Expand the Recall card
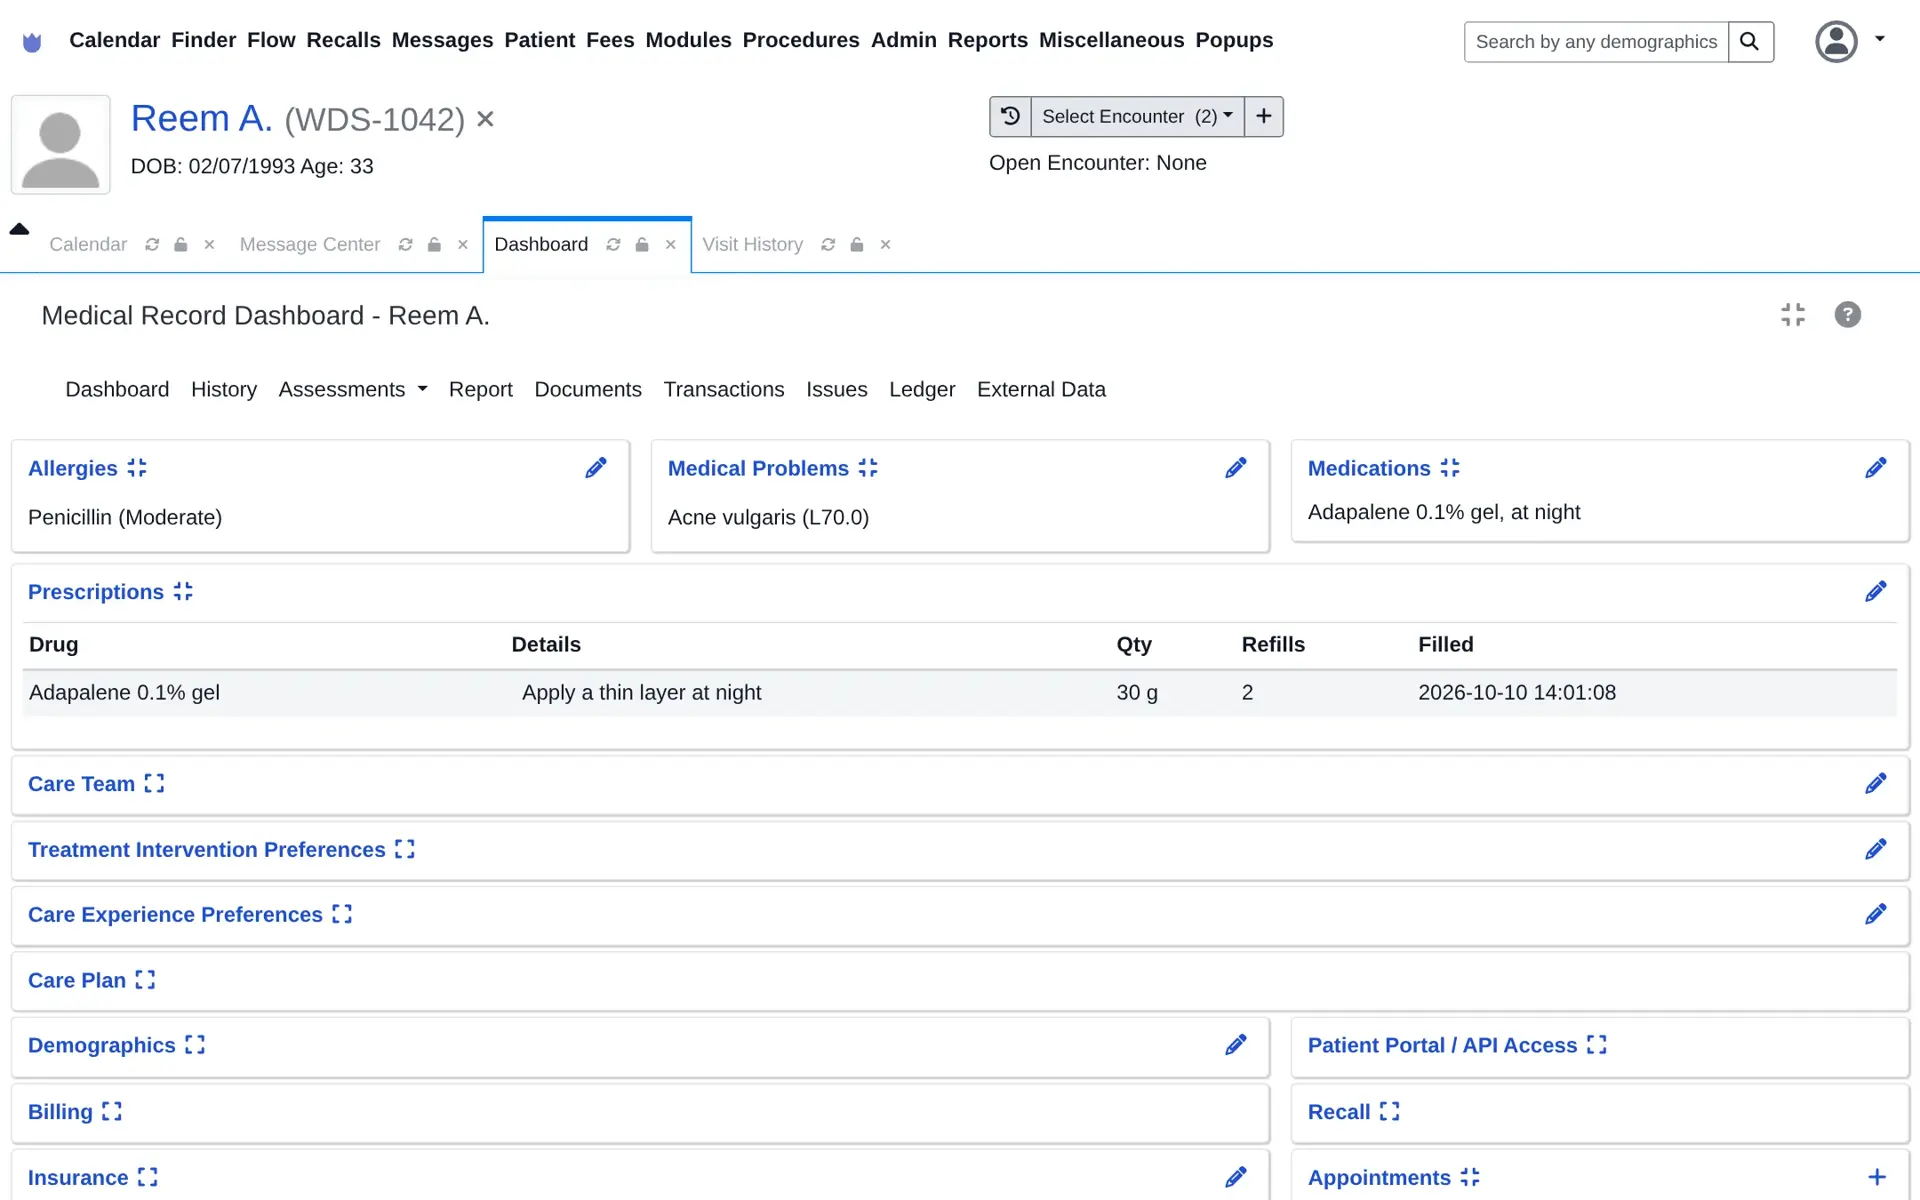1920x1200 pixels. pos(1390,1111)
